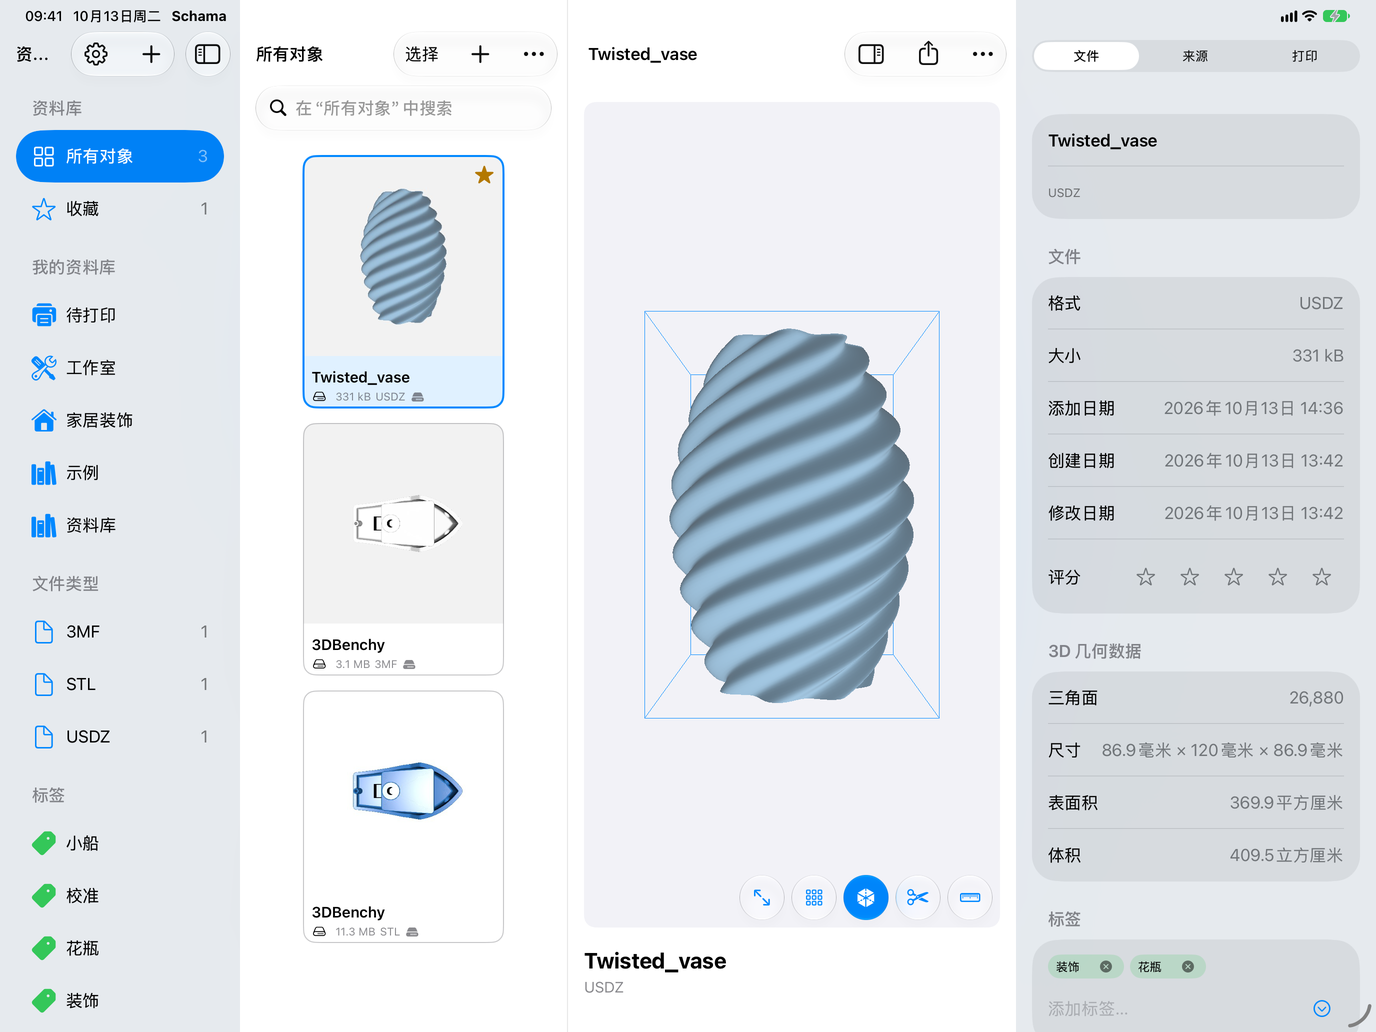This screenshot has height=1032, width=1376.
Task: Select the 3DBenchy STL thumbnail card
Action: 403,817
